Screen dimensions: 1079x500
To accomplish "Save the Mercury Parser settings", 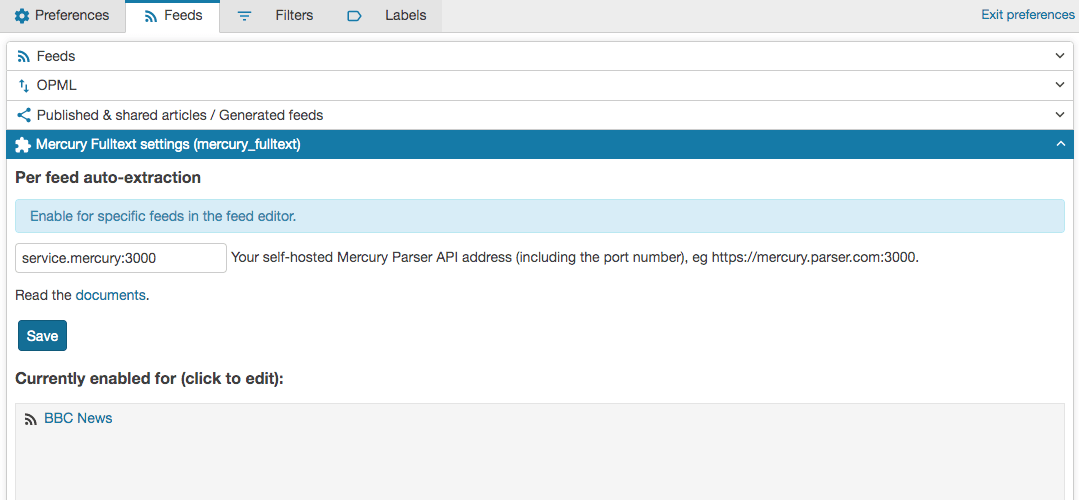I will [x=42, y=336].
